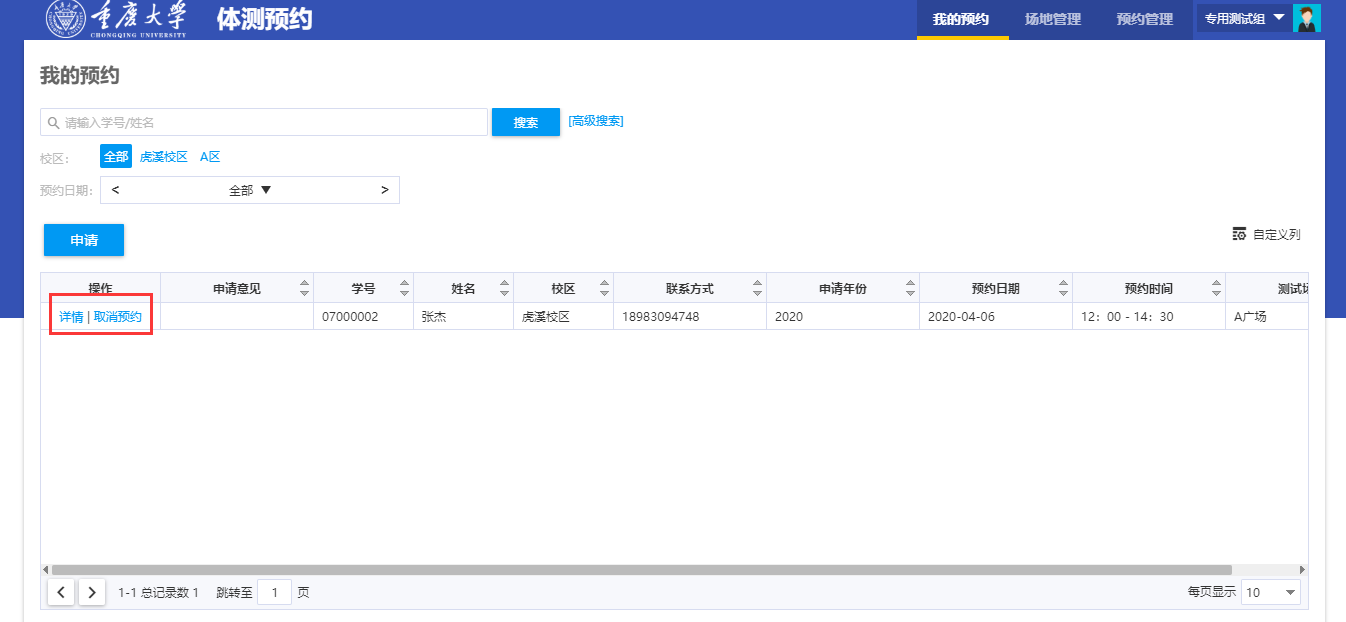This screenshot has height=622, width=1346.
Task: Click 取消预约 link for 张杰
Action: pos(118,317)
